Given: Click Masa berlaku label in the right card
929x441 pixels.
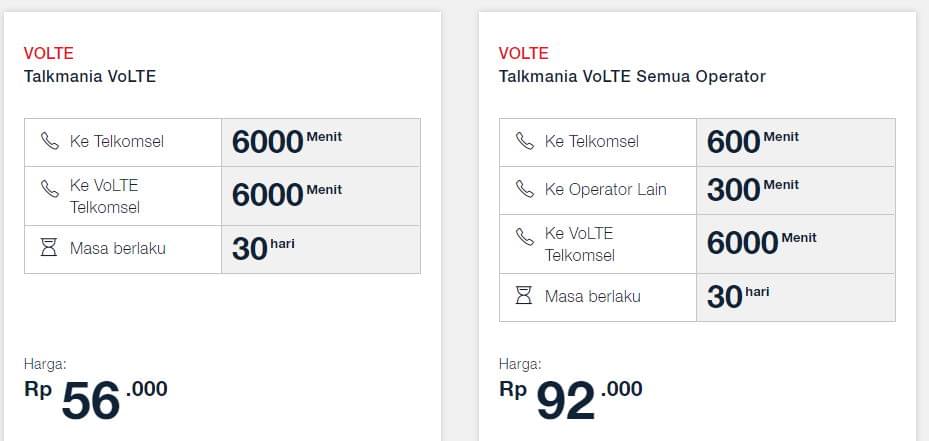Looking at the screenshot, I should [x=592, y=296].
